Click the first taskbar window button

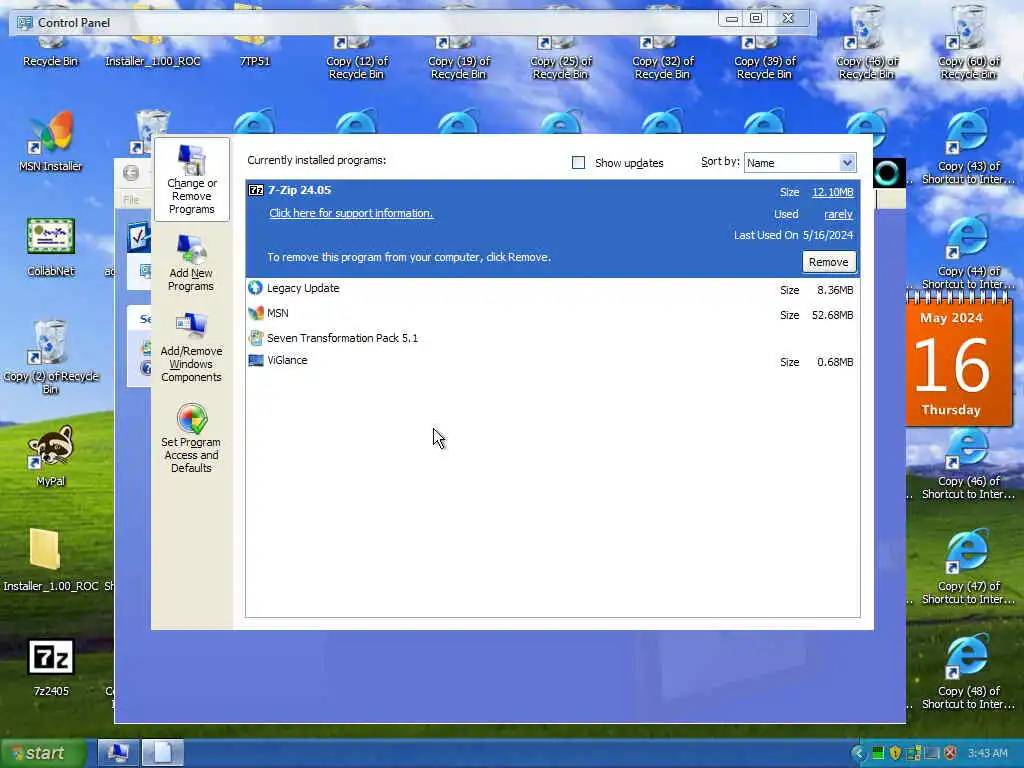tap(118, 753)
